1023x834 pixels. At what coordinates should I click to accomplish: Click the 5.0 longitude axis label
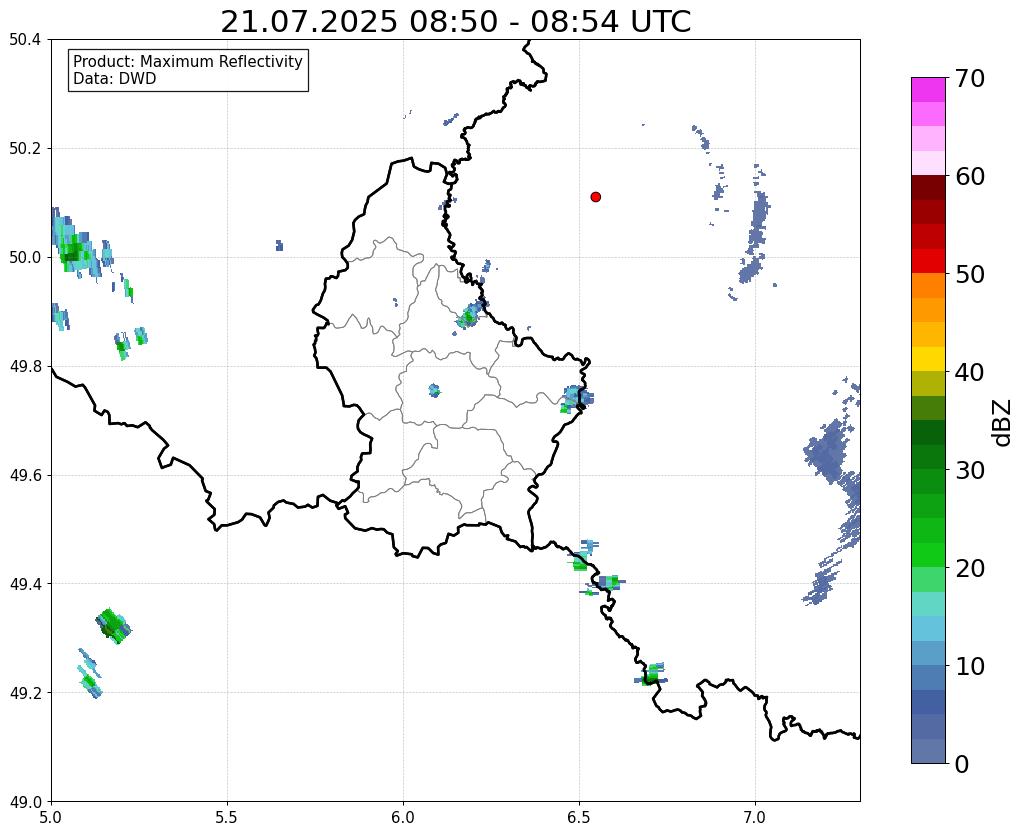[x=51, y=818]
